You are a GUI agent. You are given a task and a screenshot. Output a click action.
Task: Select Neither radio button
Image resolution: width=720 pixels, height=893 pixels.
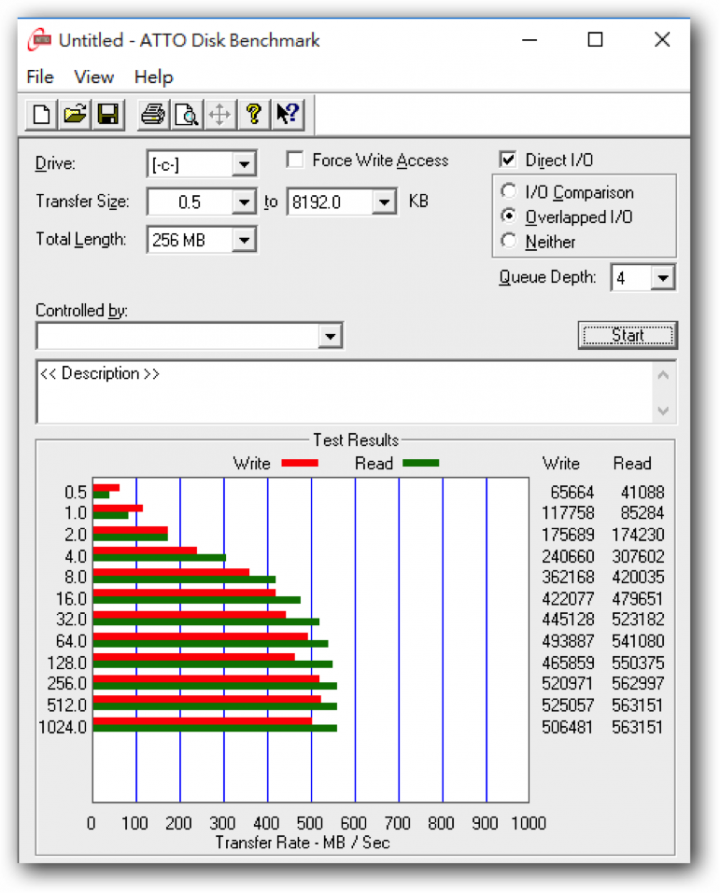pyautogui.click(x=508, y=241)
